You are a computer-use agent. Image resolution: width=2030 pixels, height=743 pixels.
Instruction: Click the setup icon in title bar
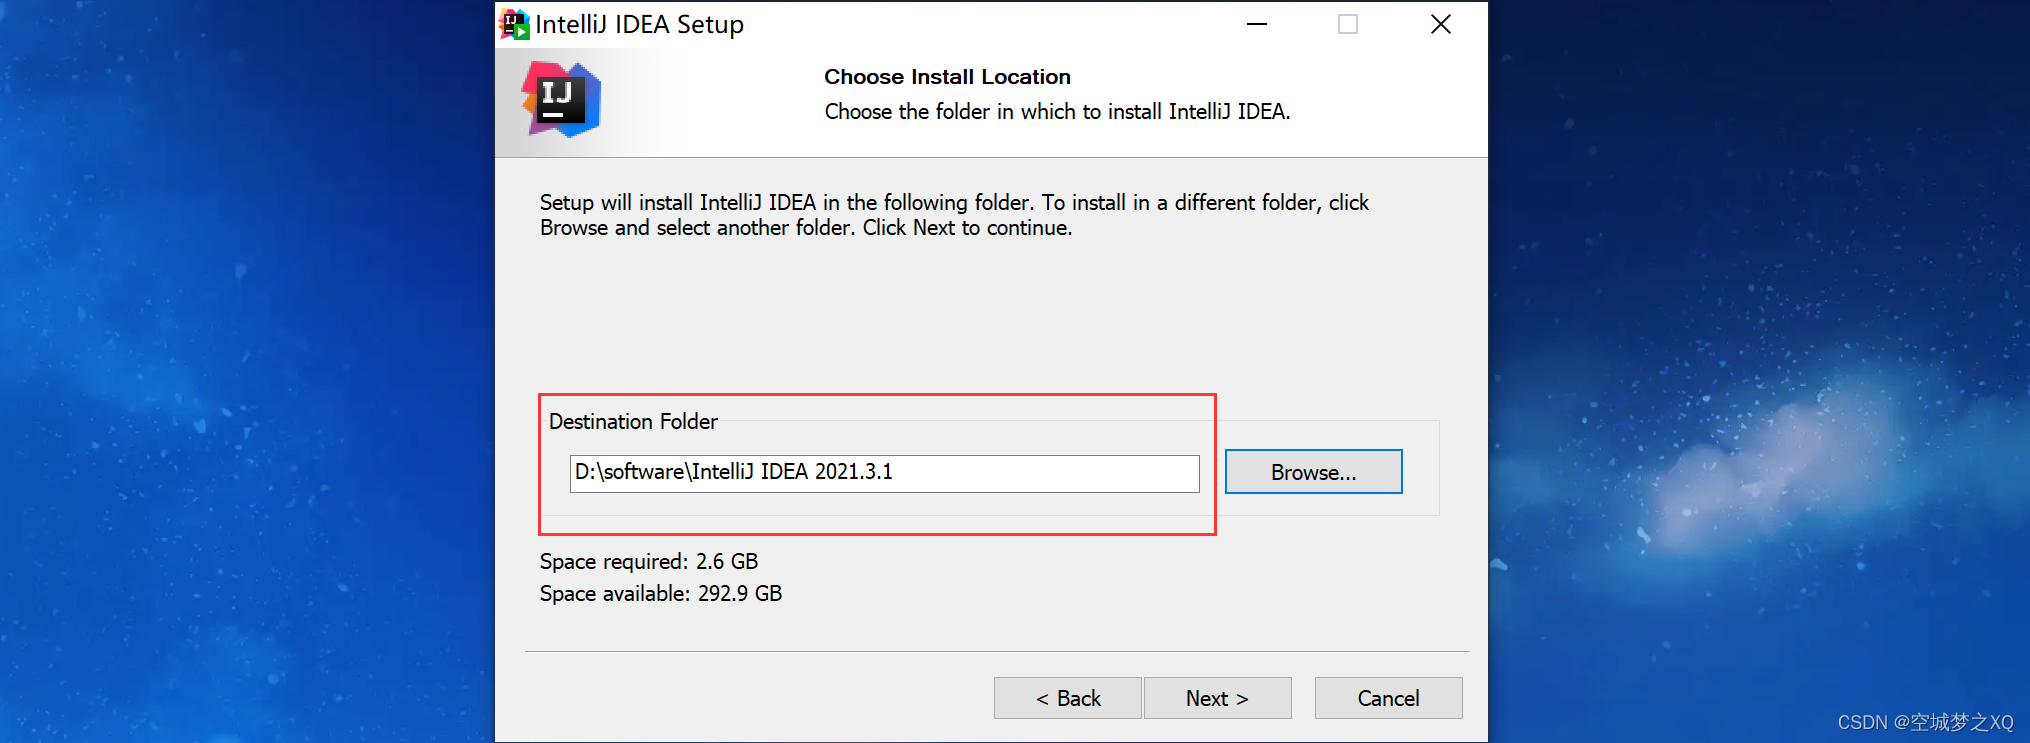[x=514, y=24]
